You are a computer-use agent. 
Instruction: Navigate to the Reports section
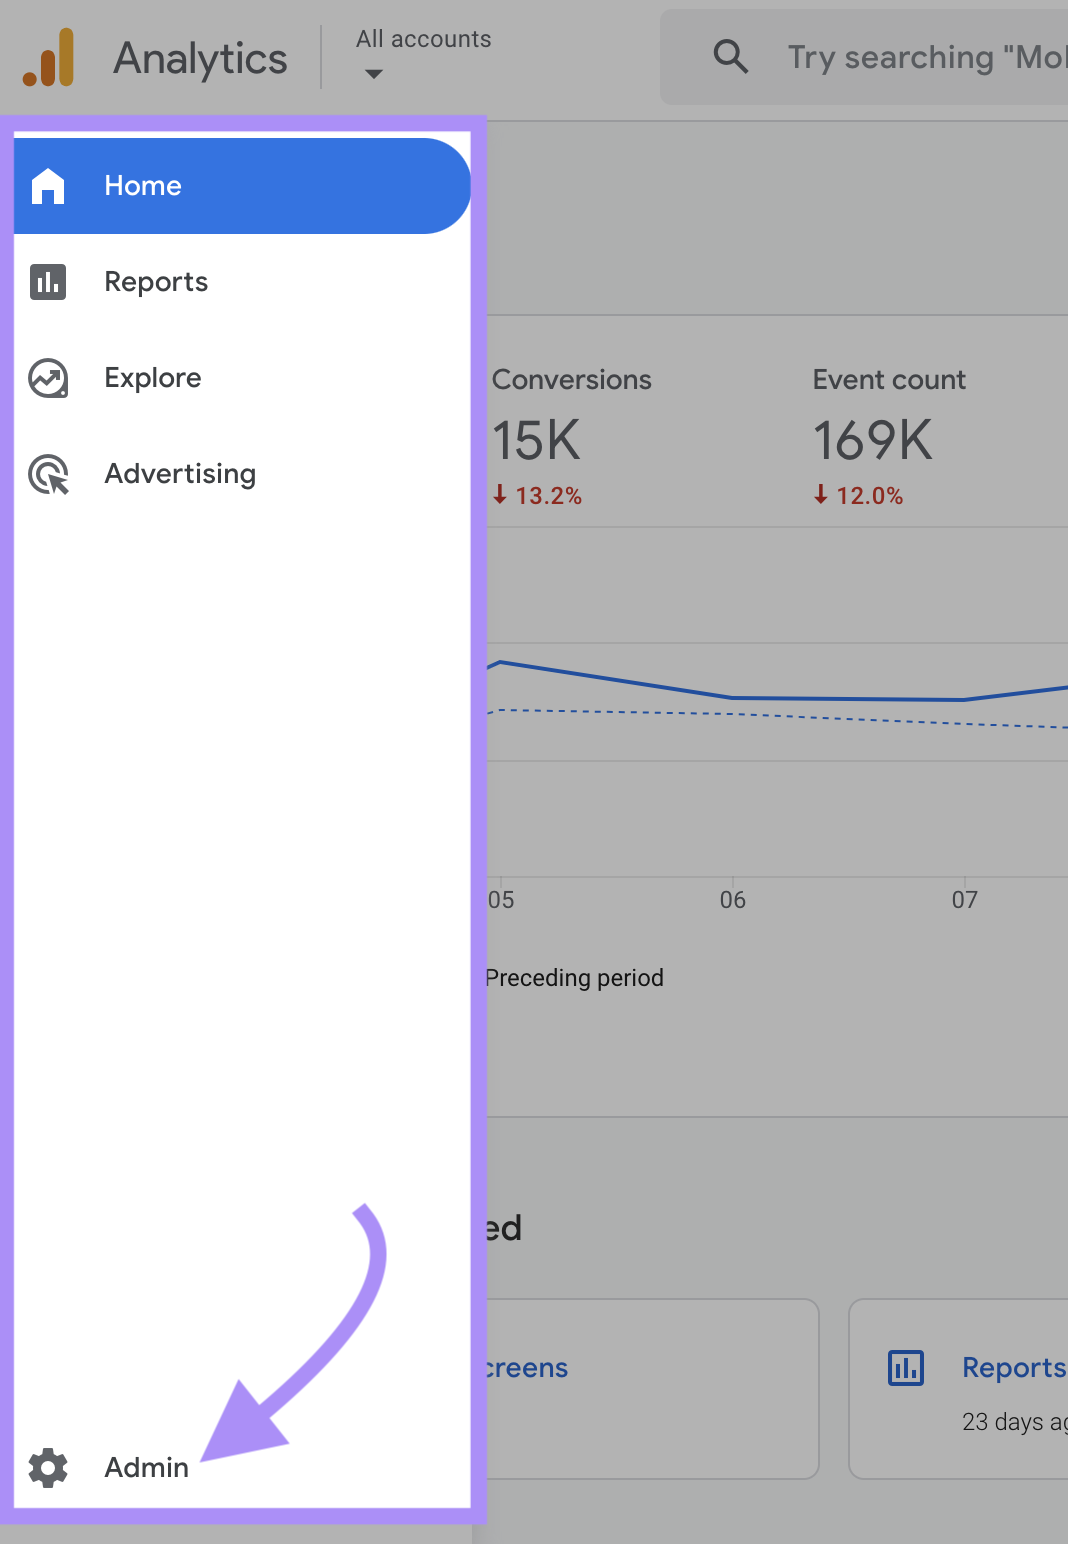156,282
